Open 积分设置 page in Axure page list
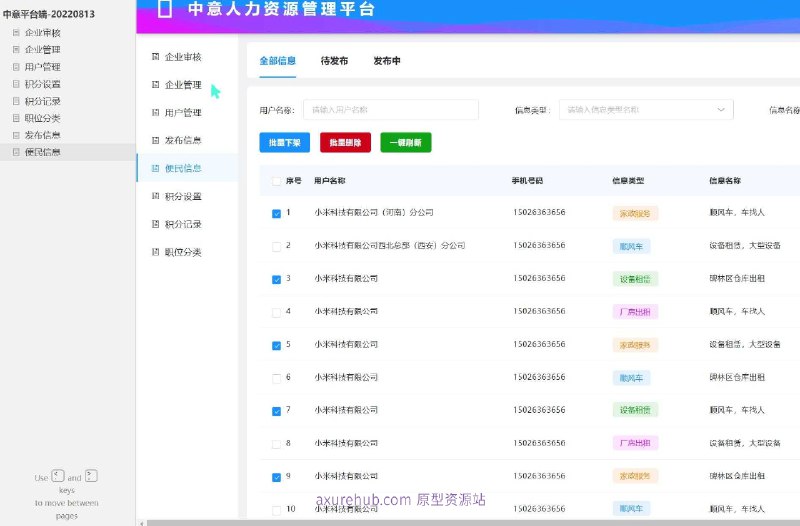Screen dimensions: 800x526 point(42,84)
